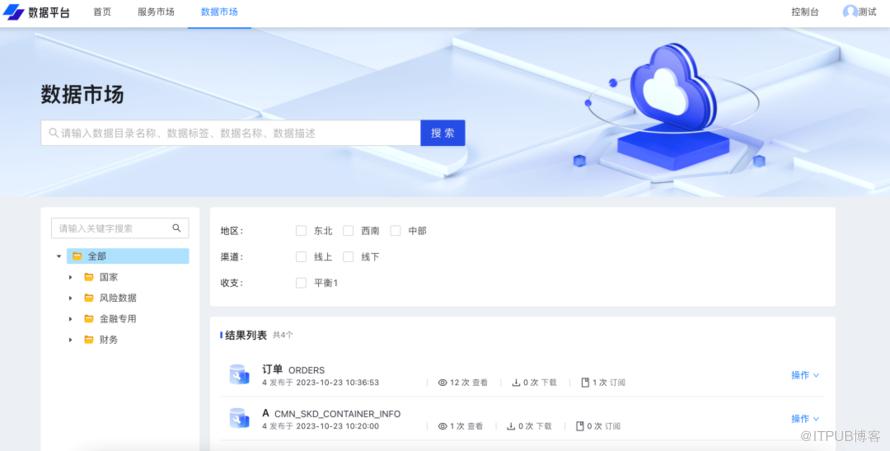Image resolution: width=890 pixels, height=451 pixels.
Task: Check the 线上 channel checkbox
Action: point(301,257)
